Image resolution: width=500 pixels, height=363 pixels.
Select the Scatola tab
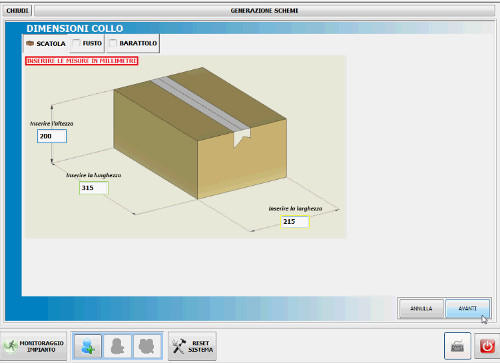click(x=46, y=43)
